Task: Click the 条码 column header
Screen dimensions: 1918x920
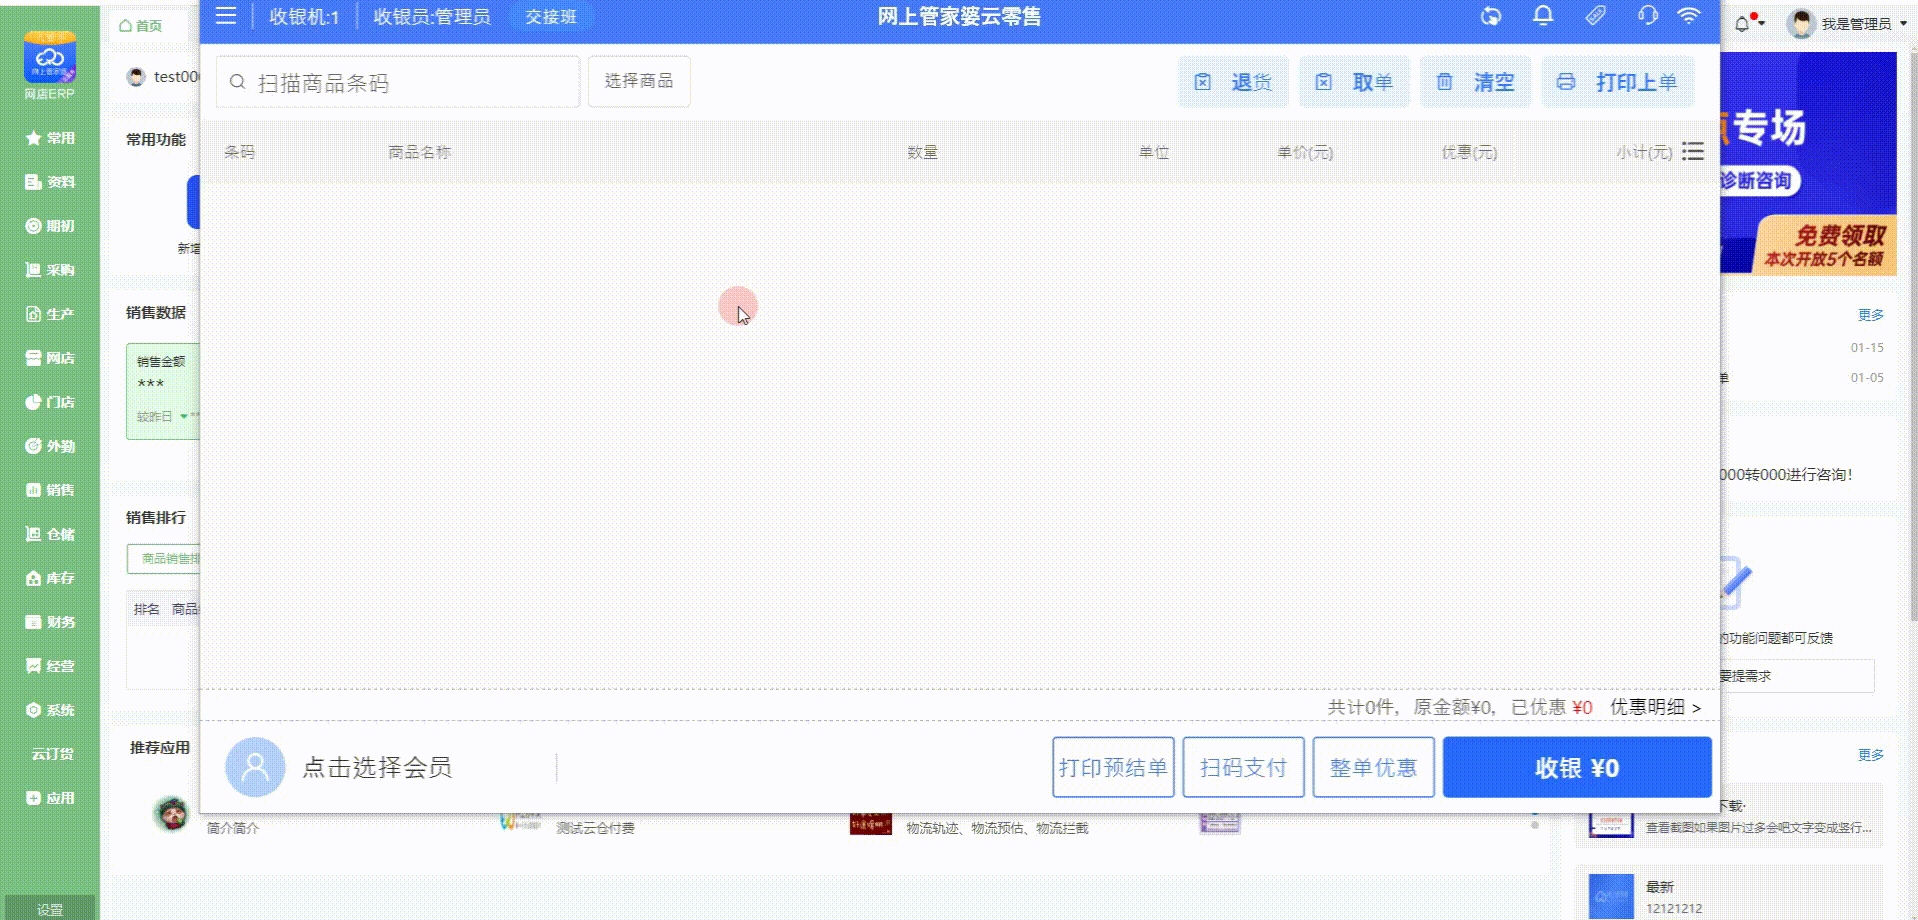Action: (239, 152)
